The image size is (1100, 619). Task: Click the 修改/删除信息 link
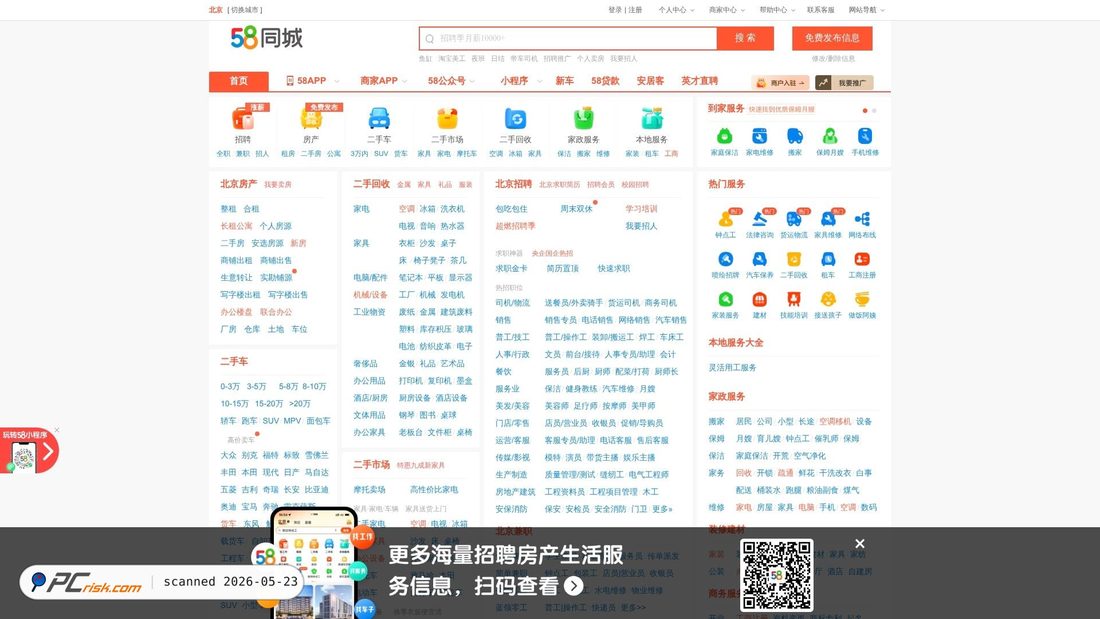click(x=833, y=58)
